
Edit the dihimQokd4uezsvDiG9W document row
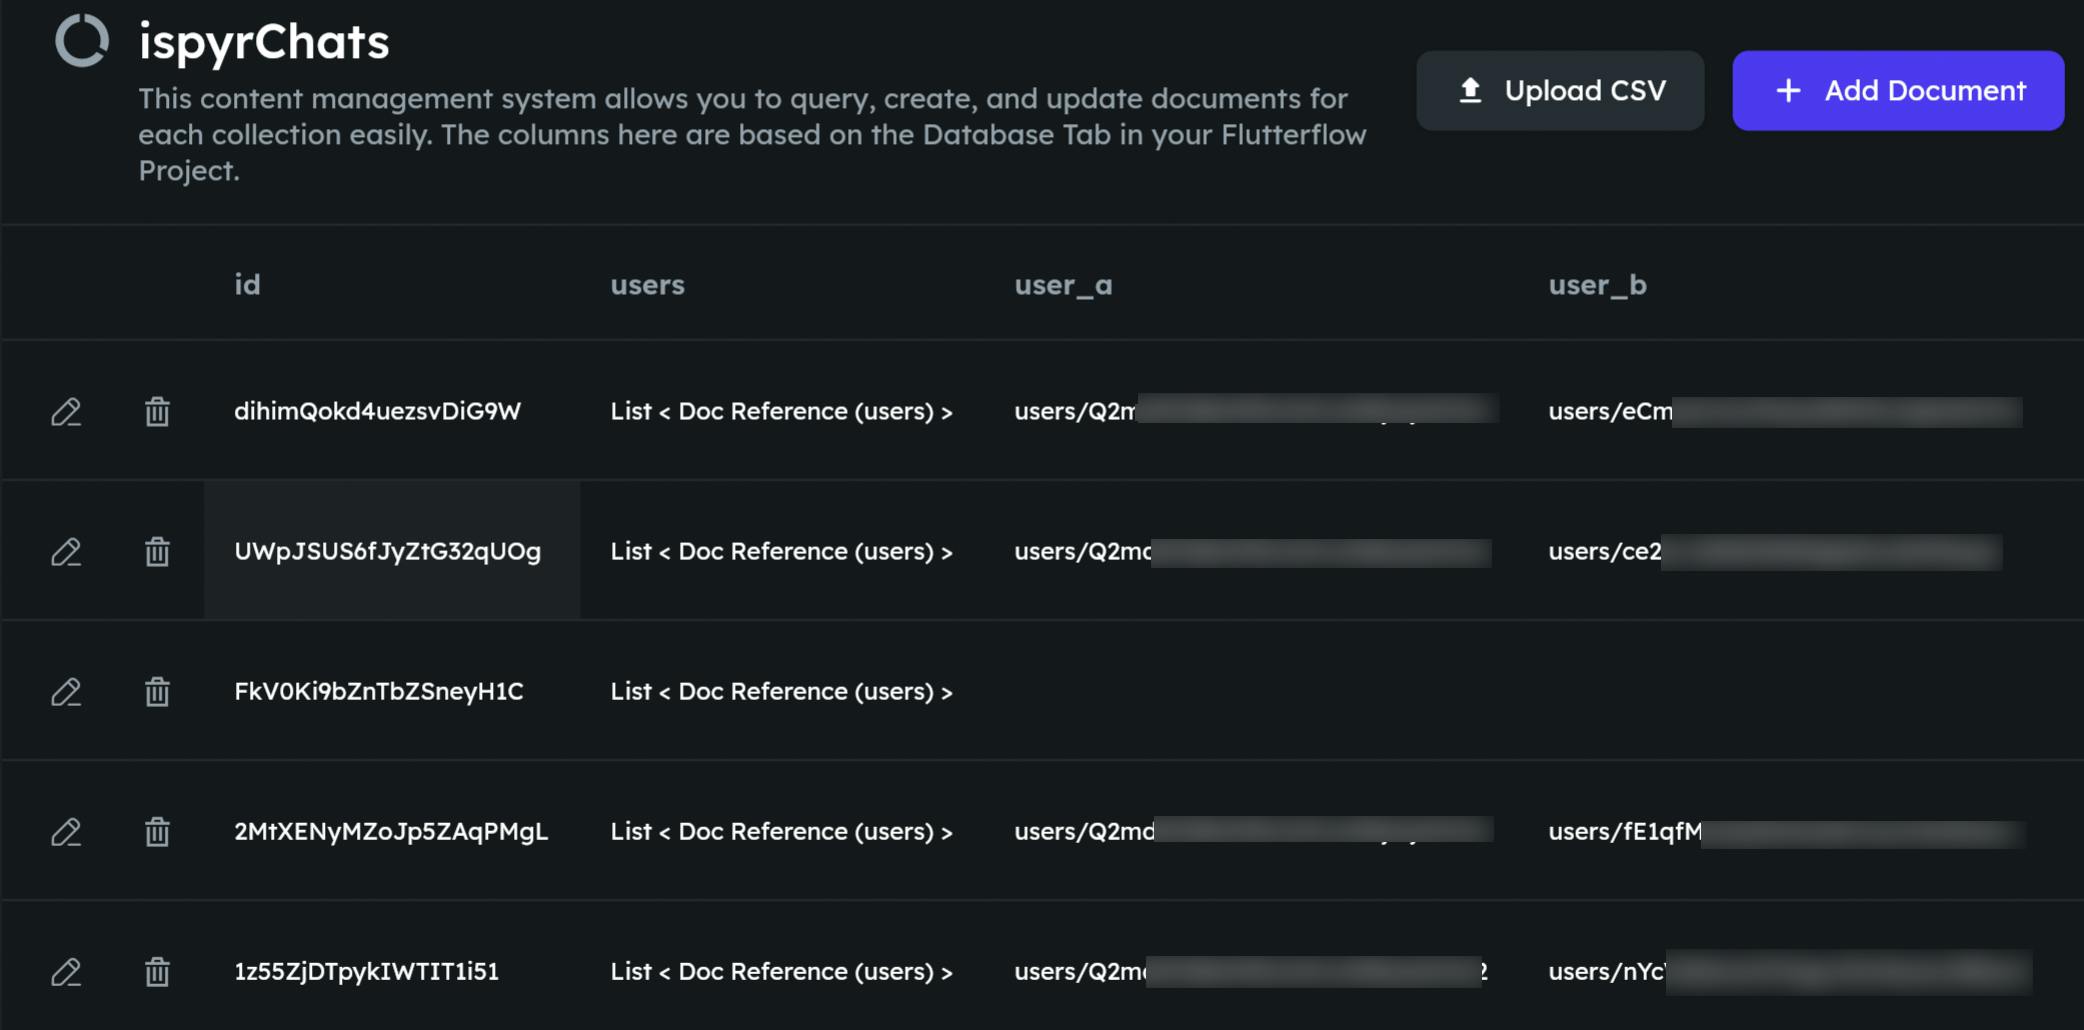(66, 412)
